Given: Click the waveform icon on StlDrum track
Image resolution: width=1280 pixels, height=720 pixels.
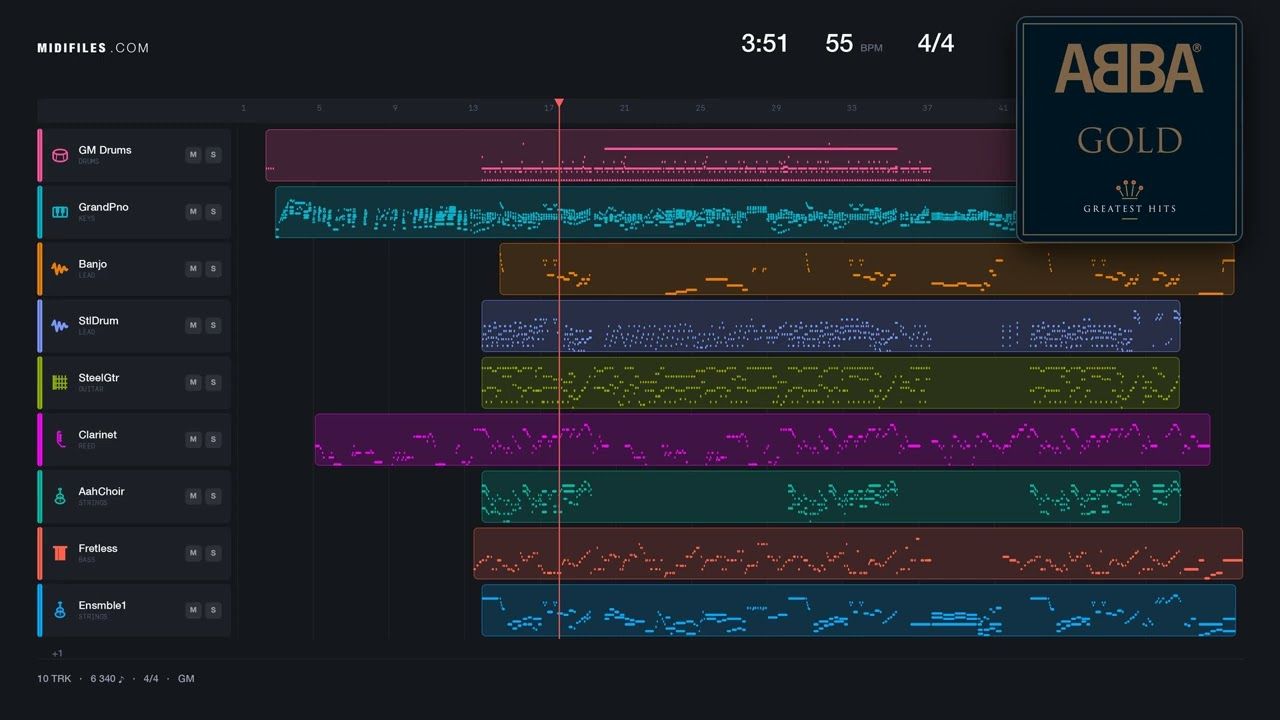Looking at the screenshot, I should click(60, 326).
